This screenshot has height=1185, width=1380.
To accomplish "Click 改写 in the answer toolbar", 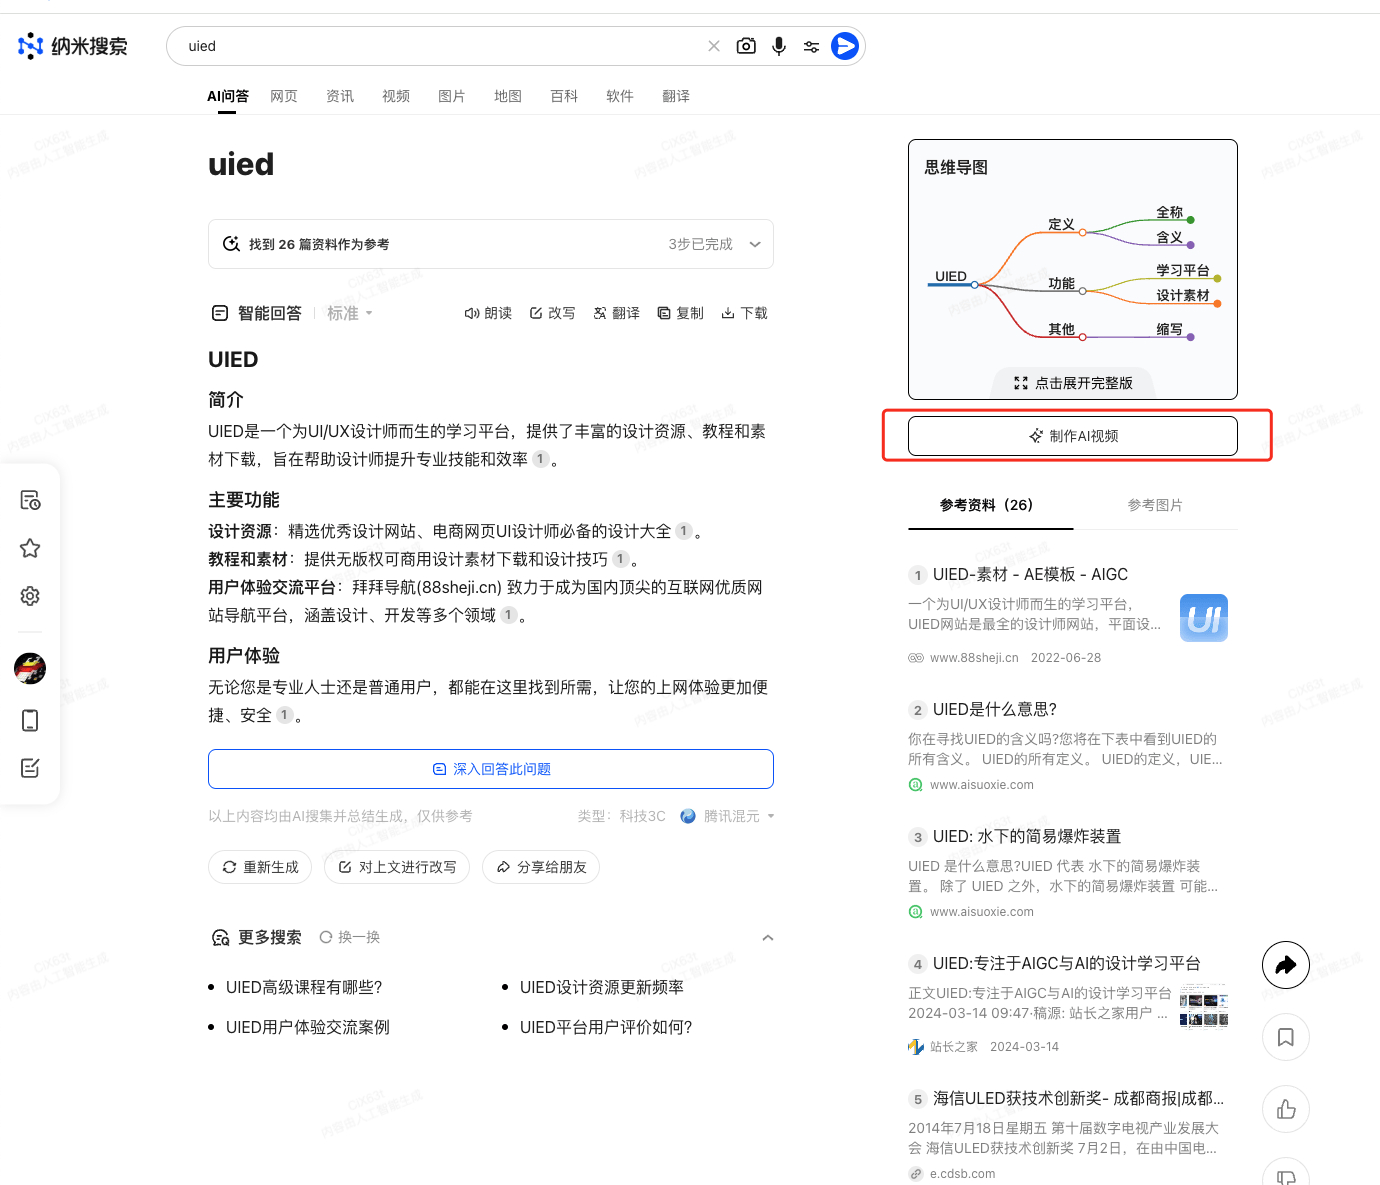I will pyautogui.click(x=552, y=313).
